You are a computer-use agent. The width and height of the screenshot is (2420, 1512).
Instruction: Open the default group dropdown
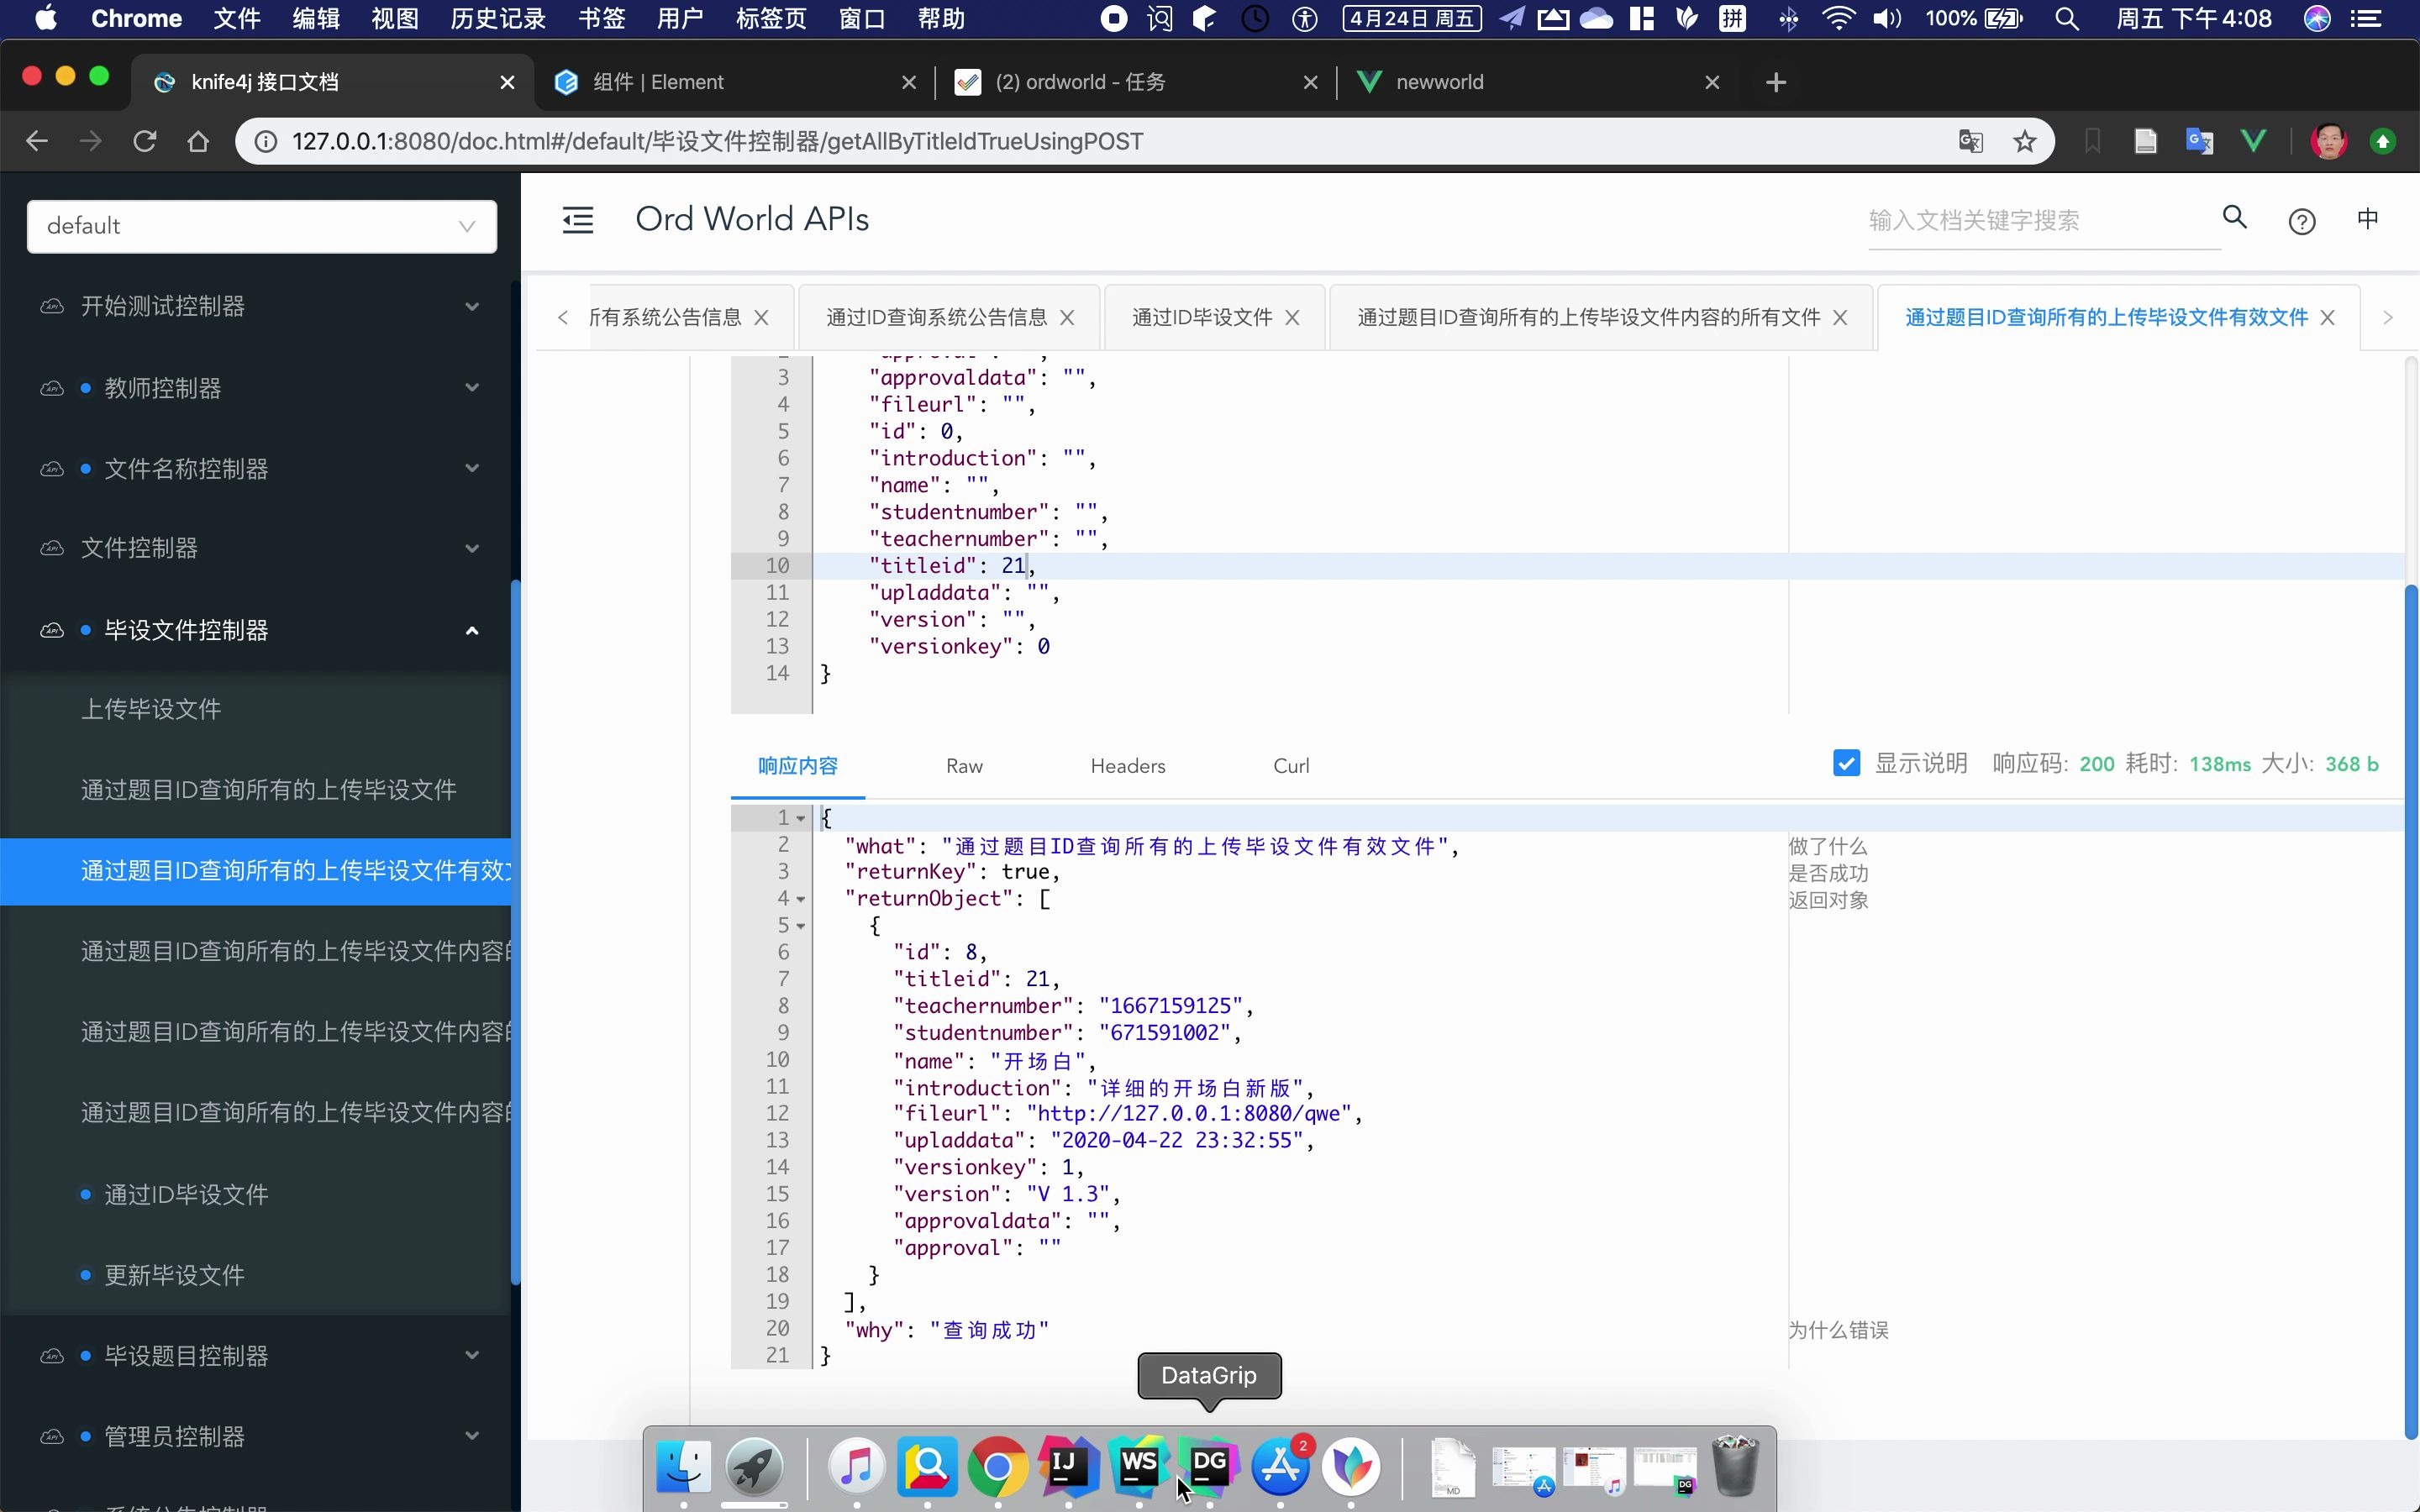pyautogui.click(x=262, y=226)
